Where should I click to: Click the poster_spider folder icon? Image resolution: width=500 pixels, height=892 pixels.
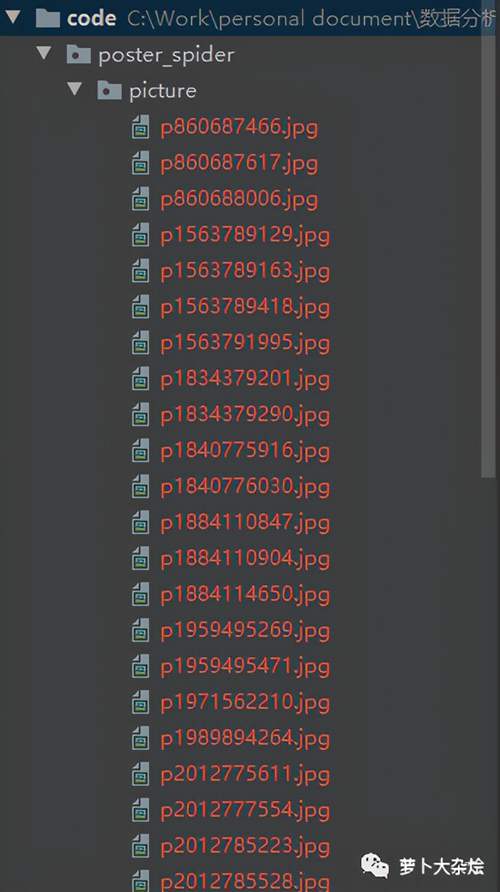click(x=78, y=55)
